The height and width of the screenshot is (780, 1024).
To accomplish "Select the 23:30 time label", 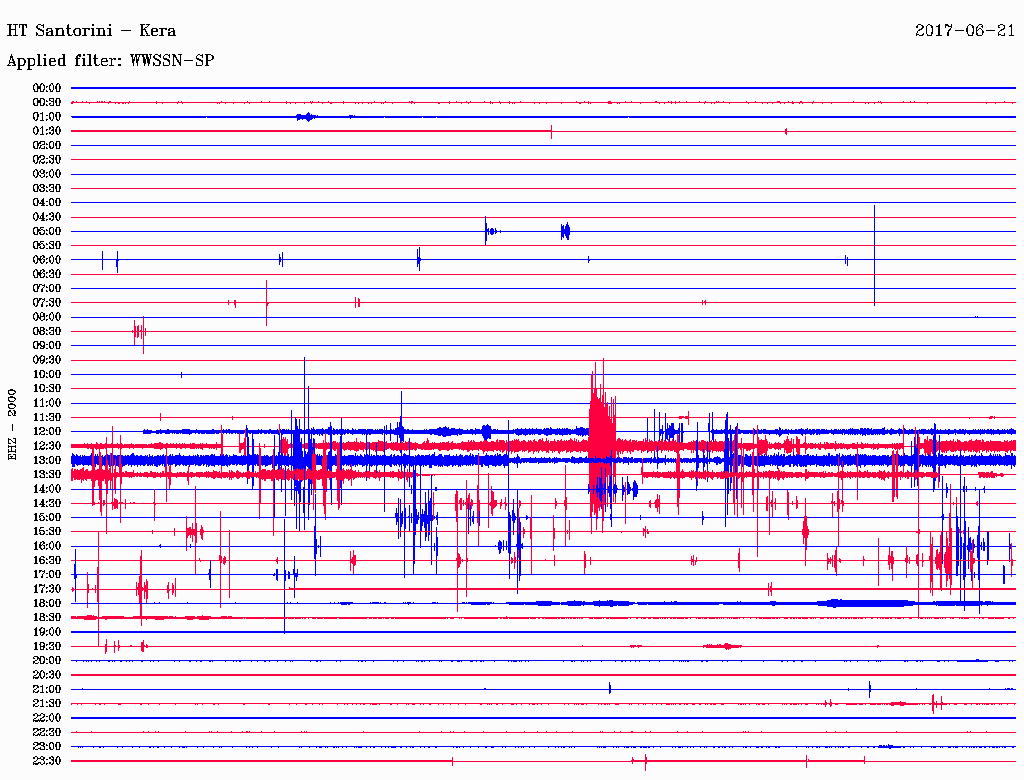I will (x=46, y=762).
